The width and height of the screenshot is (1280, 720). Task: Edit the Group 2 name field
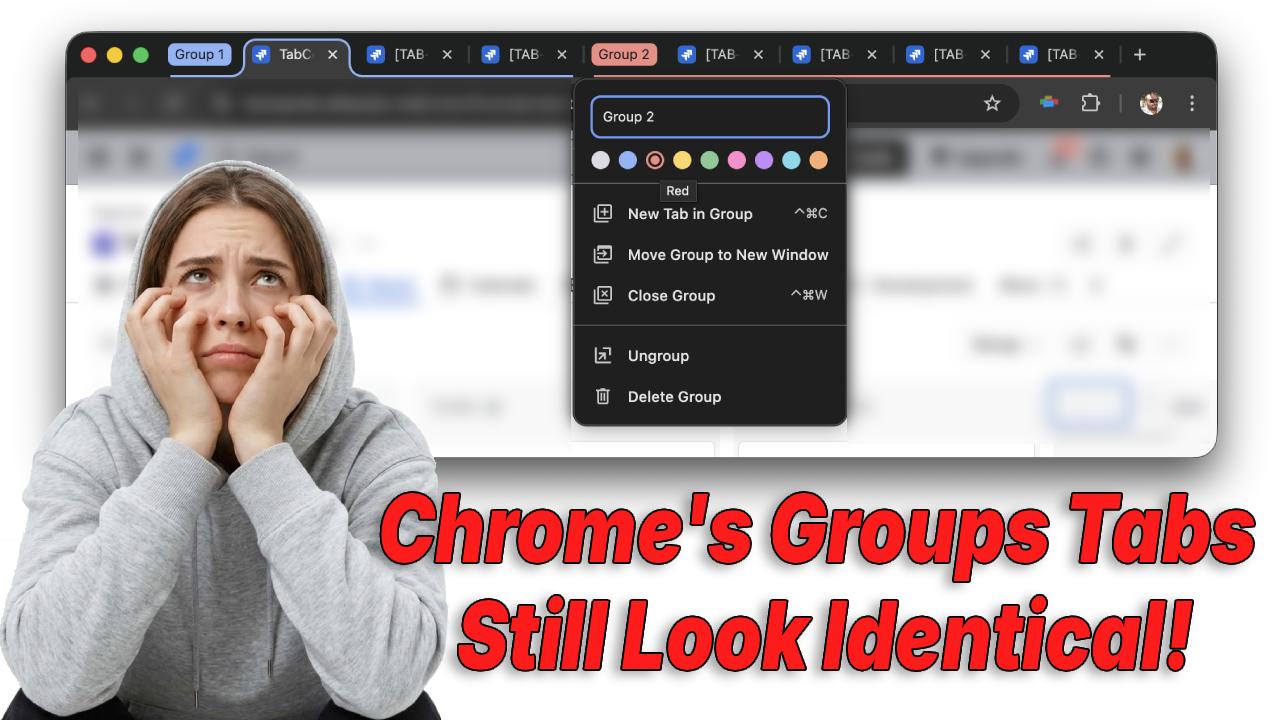pos(710,117)
